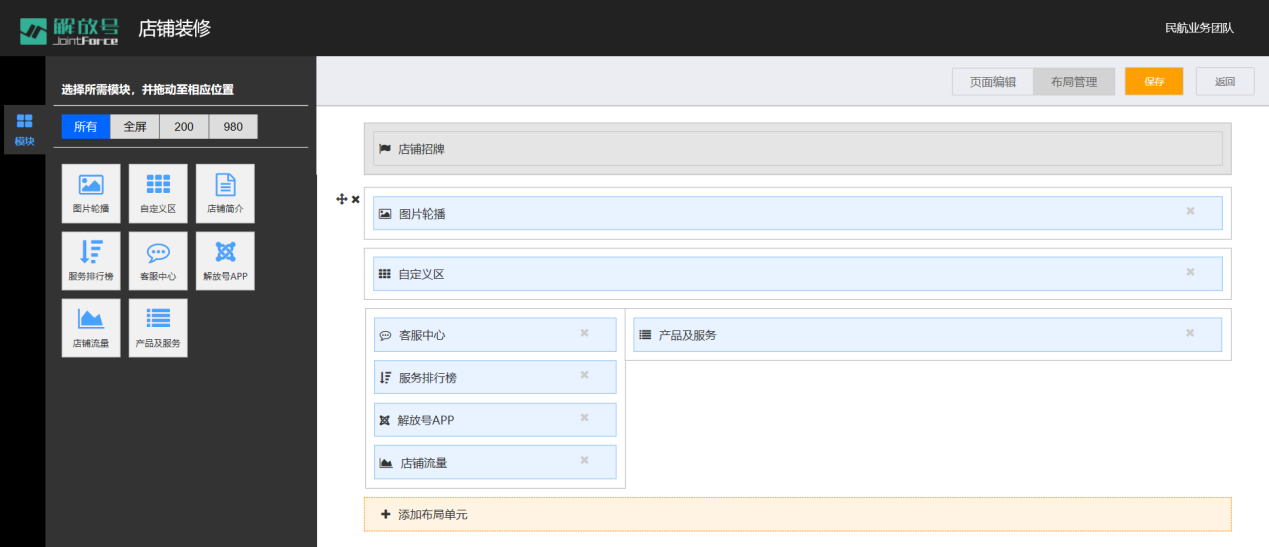Image resolution: width=1269 pixels, height=547 pixels.
Task: Select the 店铺简介 module icon
Action: click(225, 193)
